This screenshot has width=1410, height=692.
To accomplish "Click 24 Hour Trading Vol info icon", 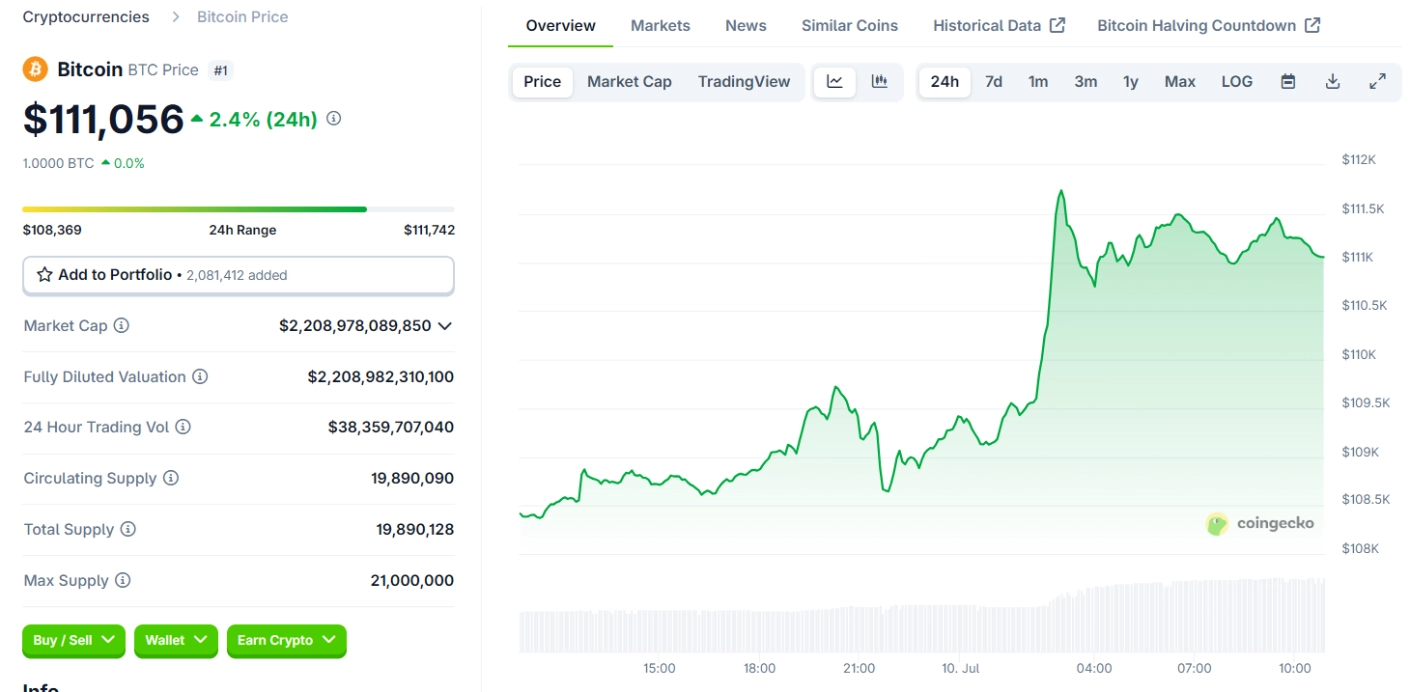I will tap(183, 427).
